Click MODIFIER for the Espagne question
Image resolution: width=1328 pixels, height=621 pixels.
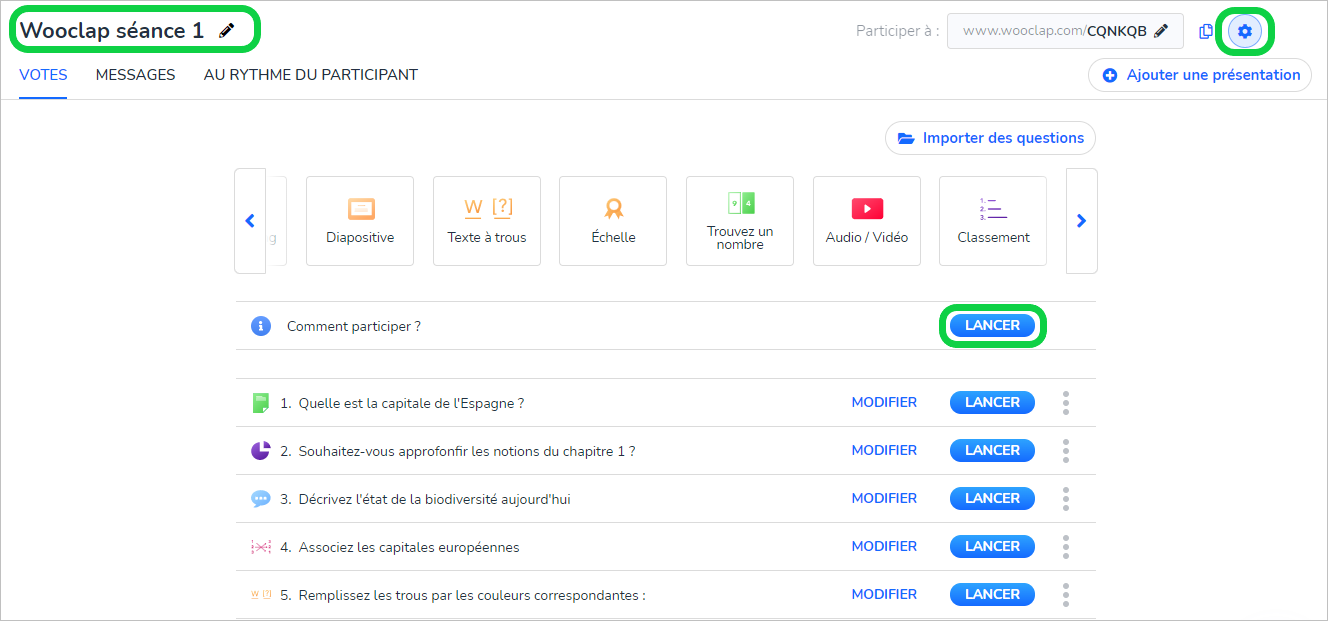[x=884, y=403]
